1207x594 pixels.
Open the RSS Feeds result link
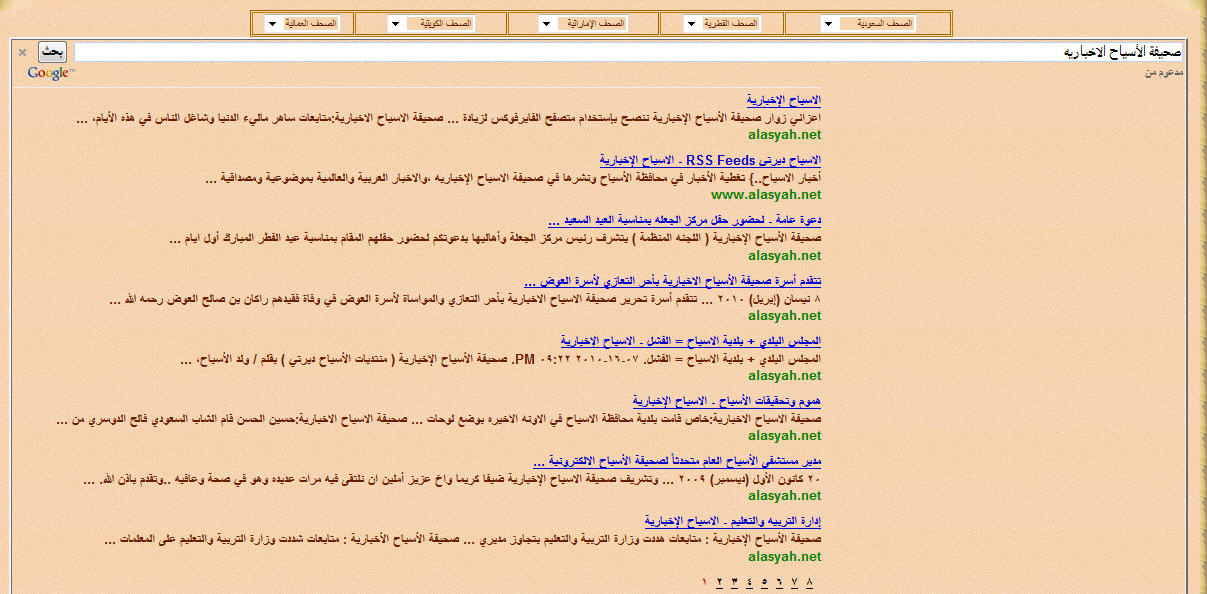click(x=710, y=160)
